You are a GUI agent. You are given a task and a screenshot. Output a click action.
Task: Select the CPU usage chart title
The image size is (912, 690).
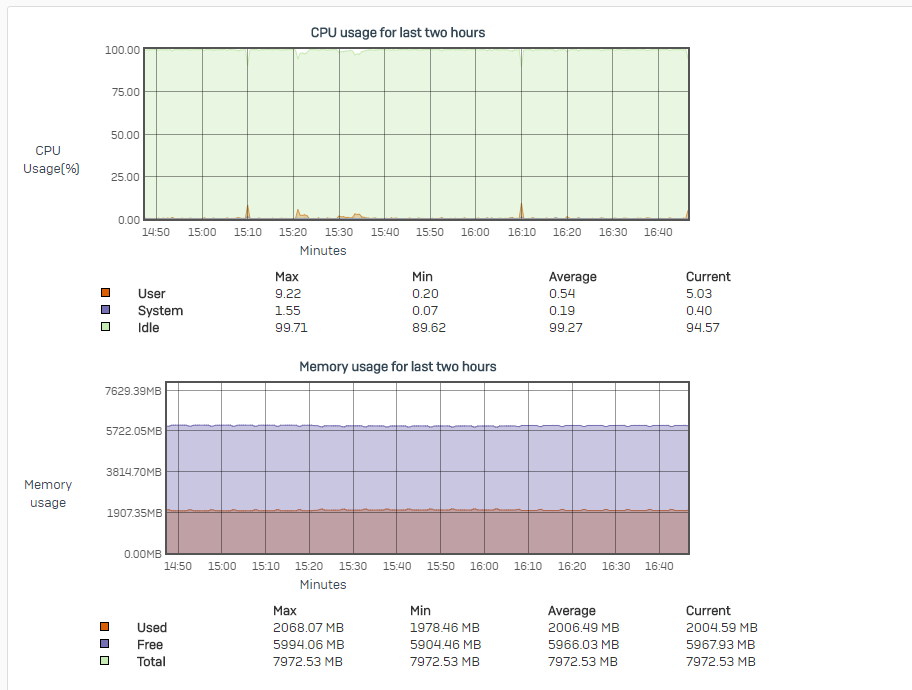pos(398,33)
